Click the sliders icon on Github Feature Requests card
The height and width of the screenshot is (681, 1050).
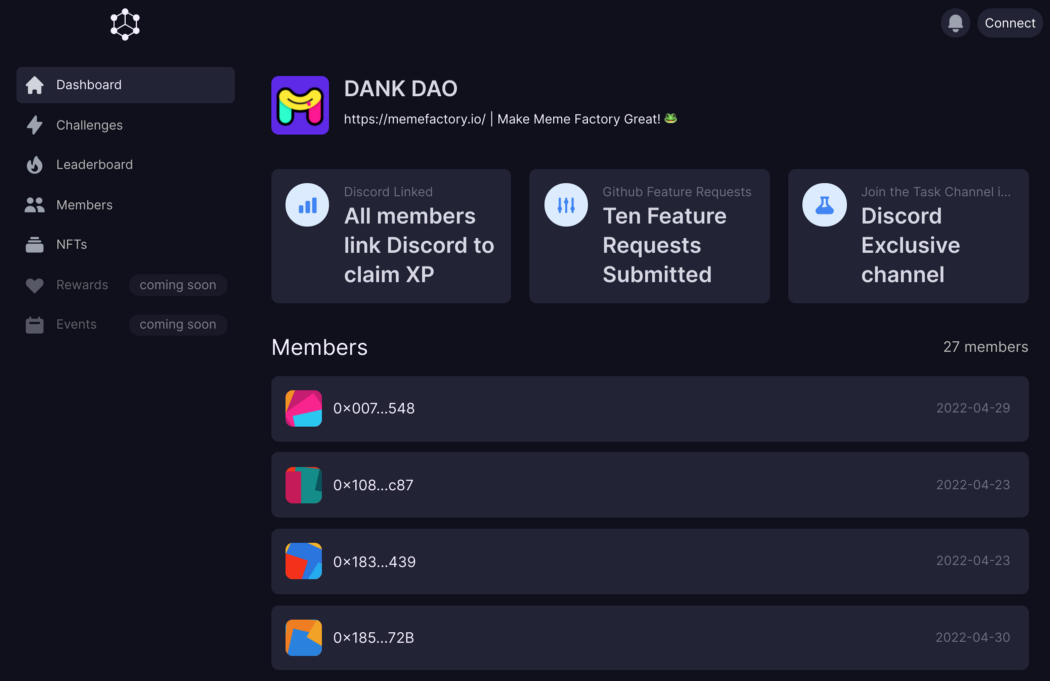(x=566, y=205)
